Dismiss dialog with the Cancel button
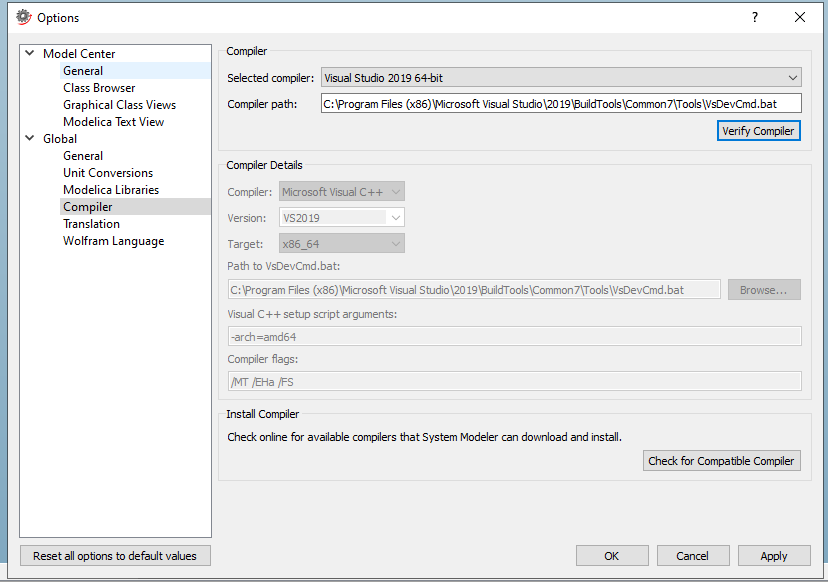The image size is (828, 582). (x=693, y=556)
